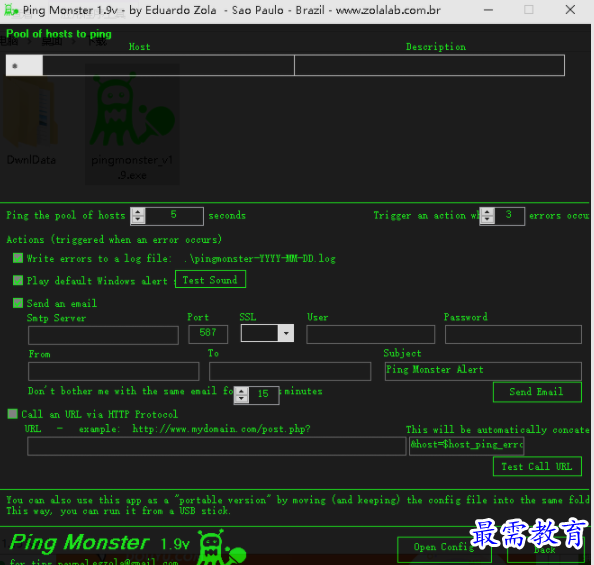Viewport: 594px width, 565px height.
Task: Focus the To email input field
Action: (290, 371)
